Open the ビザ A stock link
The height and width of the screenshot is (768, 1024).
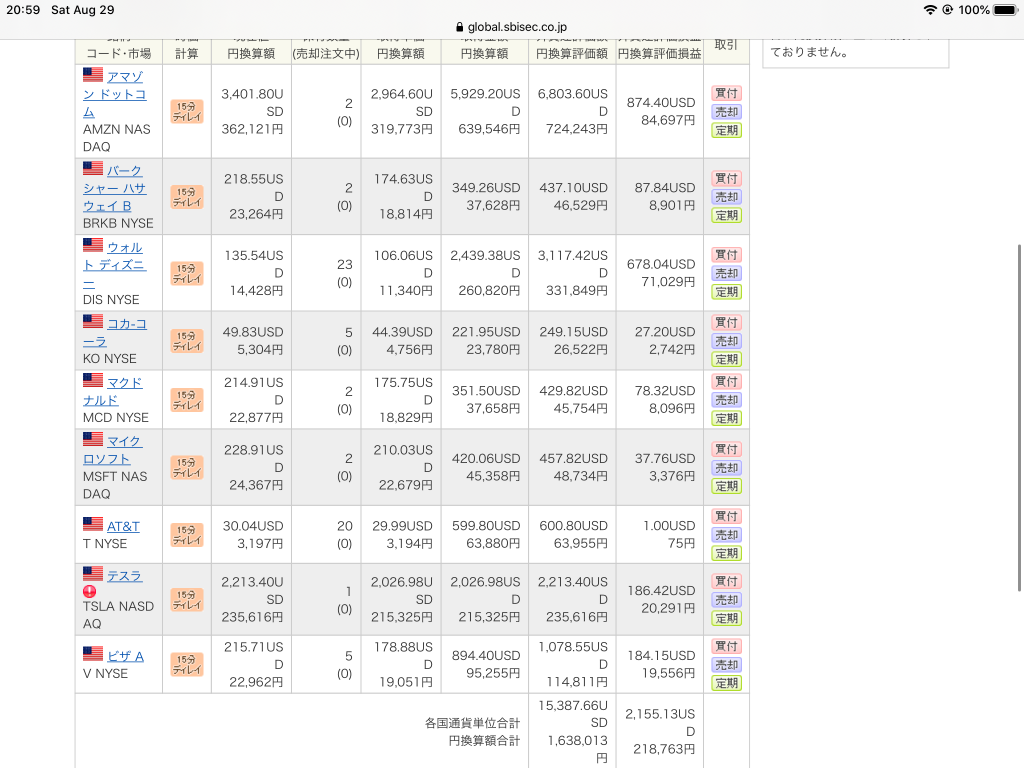[125, 656]
